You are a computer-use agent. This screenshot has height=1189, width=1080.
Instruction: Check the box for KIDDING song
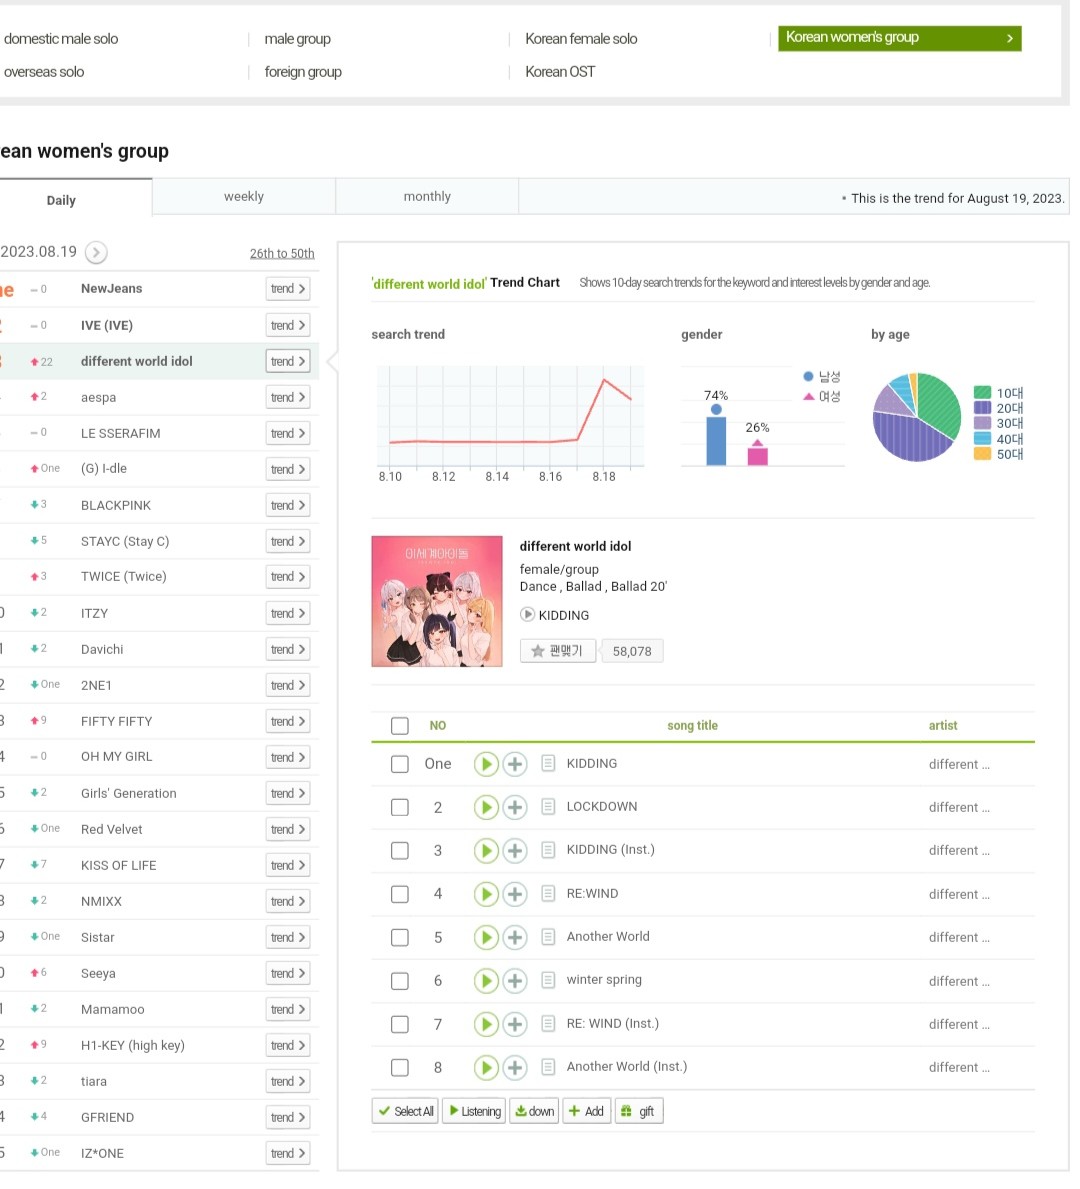(400, 764)
